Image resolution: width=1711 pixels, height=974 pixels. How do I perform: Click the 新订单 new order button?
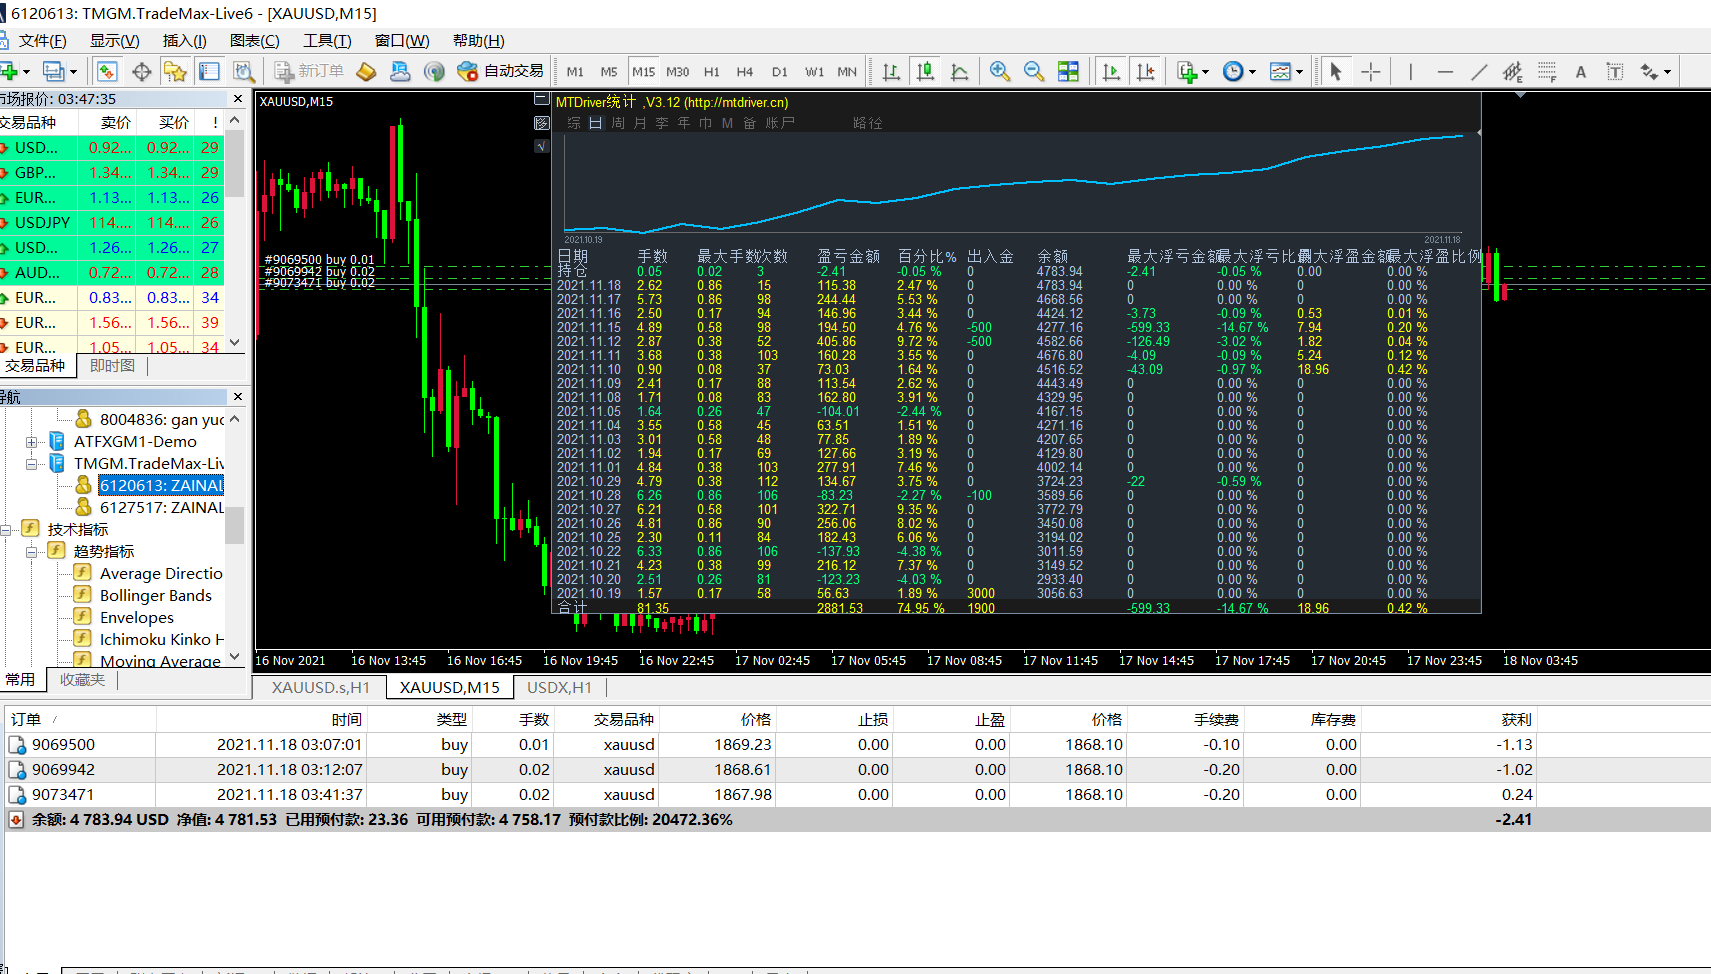pyautogui.click(x=309, y=71)
